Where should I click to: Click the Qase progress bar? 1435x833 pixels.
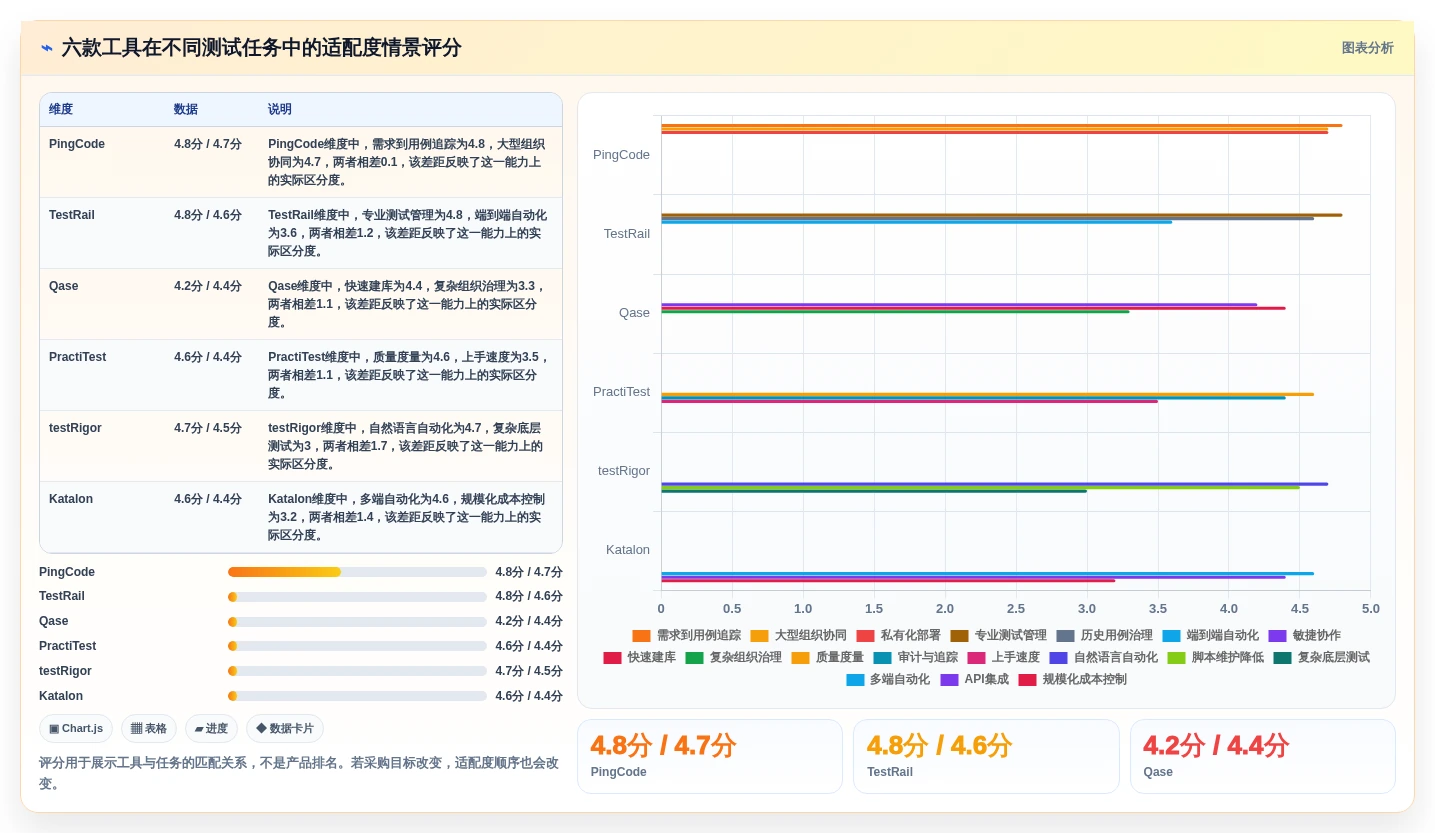tap(357, 622)
